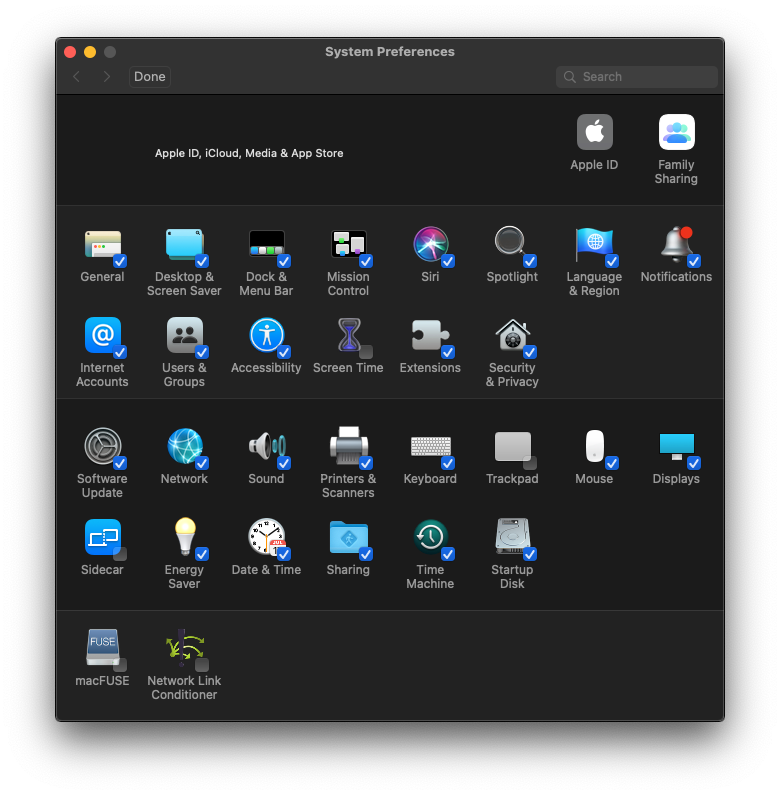Image resolution: width=780 pixels, height=795 pixels.
Task: Enable the Sidecar checkbox
Action: coord(120,554)
